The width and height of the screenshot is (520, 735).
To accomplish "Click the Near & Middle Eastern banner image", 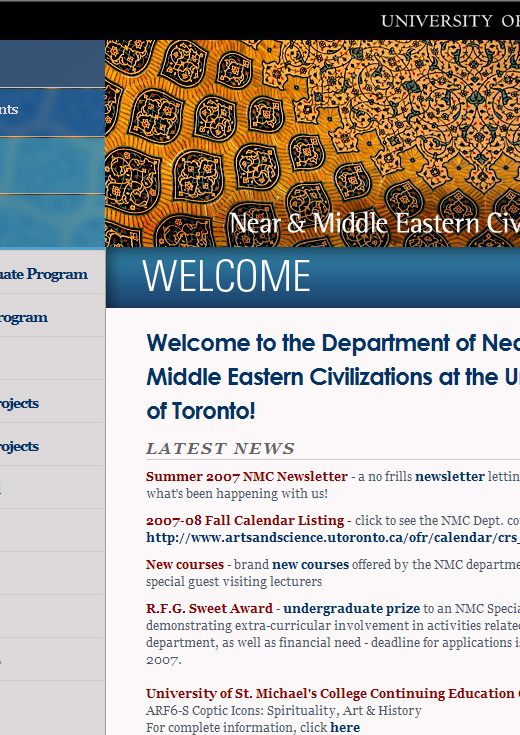I will 312,143.
